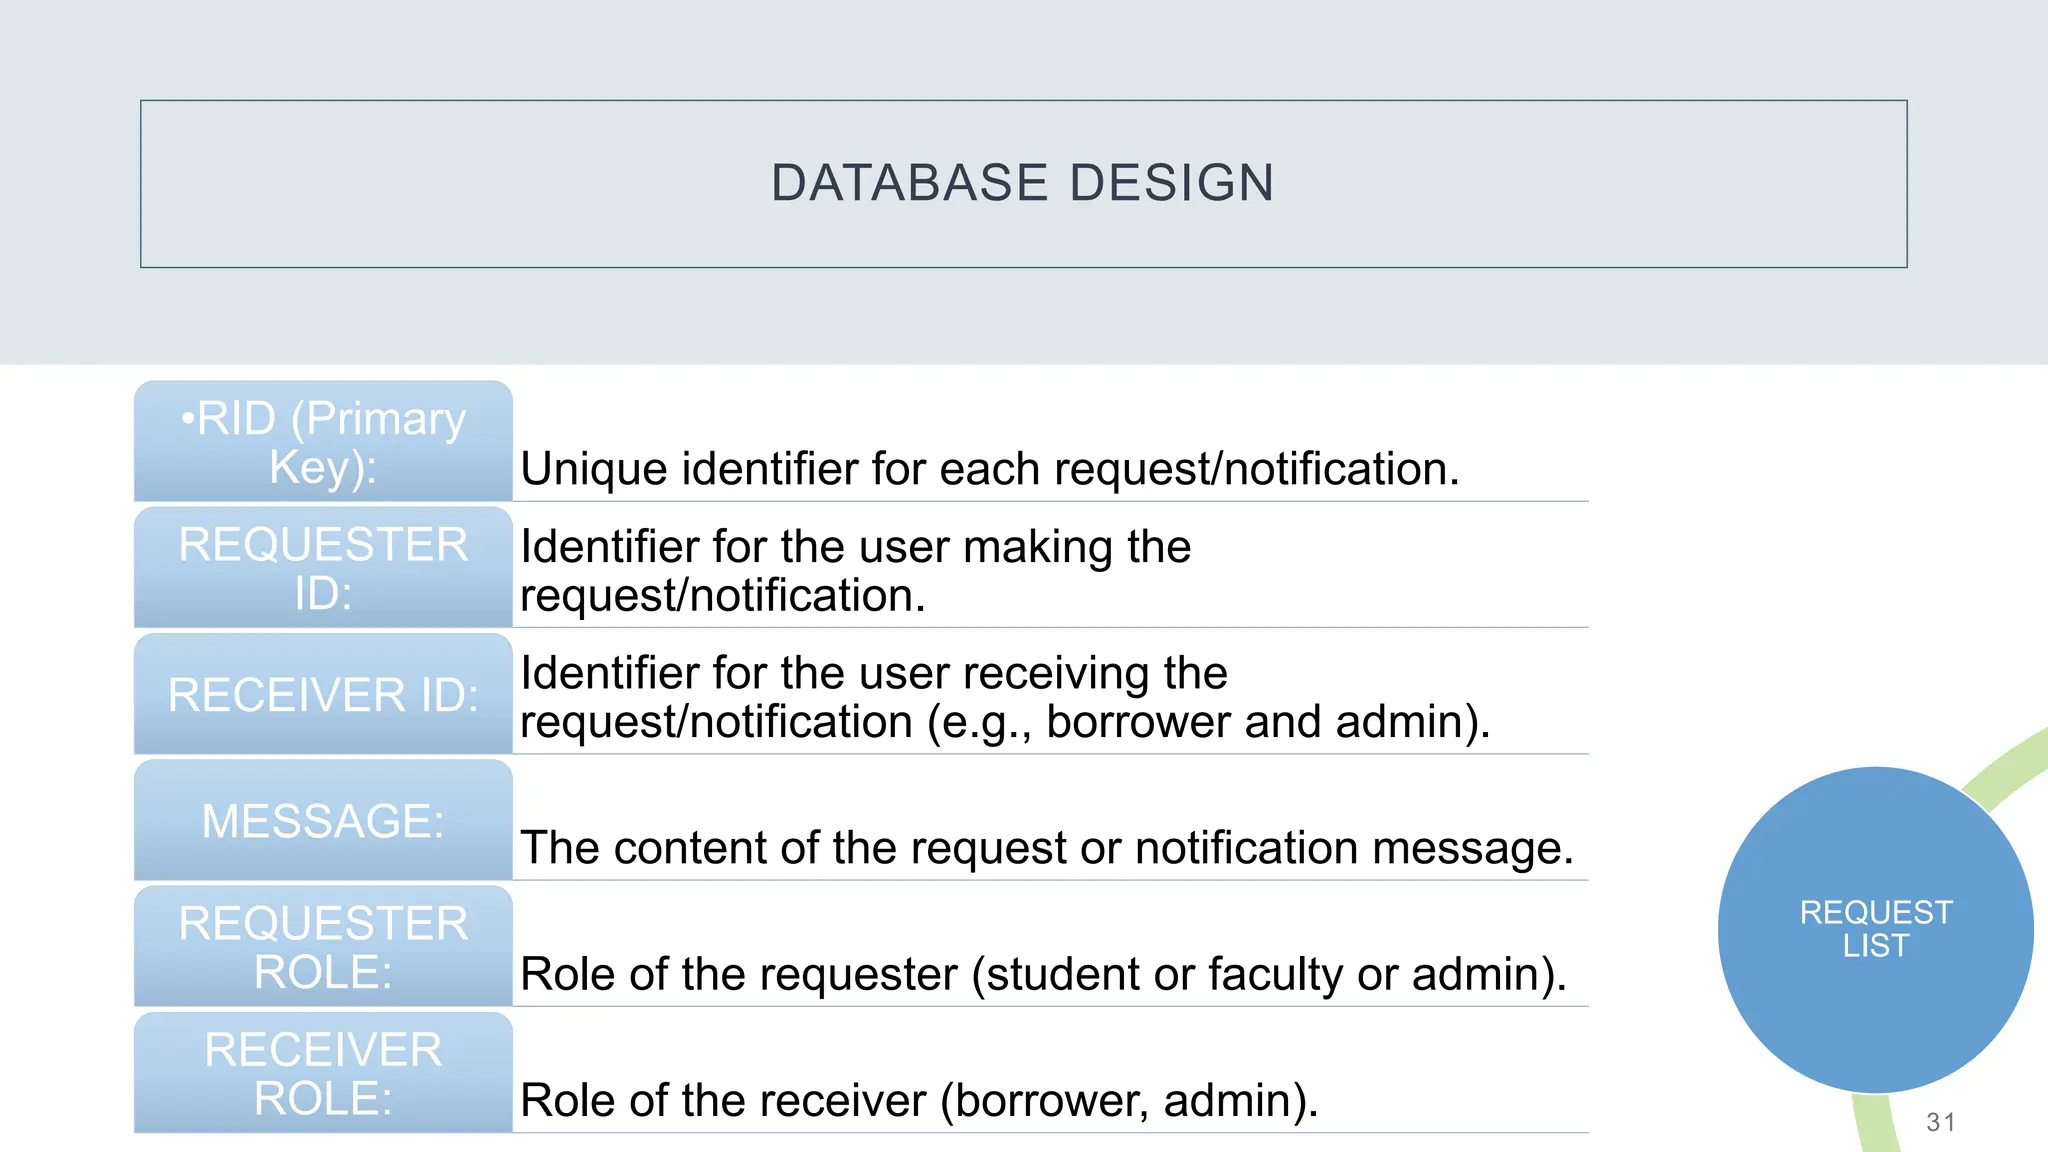Click text 'Role of the receiver (borrower, admin).'
Viewport: 2048px width, 1152px height.
tap(920, 1101)
